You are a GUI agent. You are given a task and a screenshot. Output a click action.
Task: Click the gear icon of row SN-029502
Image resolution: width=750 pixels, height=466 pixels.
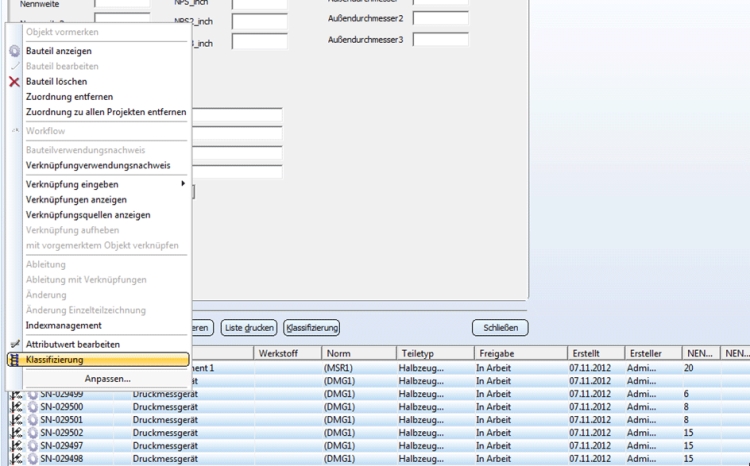pyautogui.click(x=33, y=433)
